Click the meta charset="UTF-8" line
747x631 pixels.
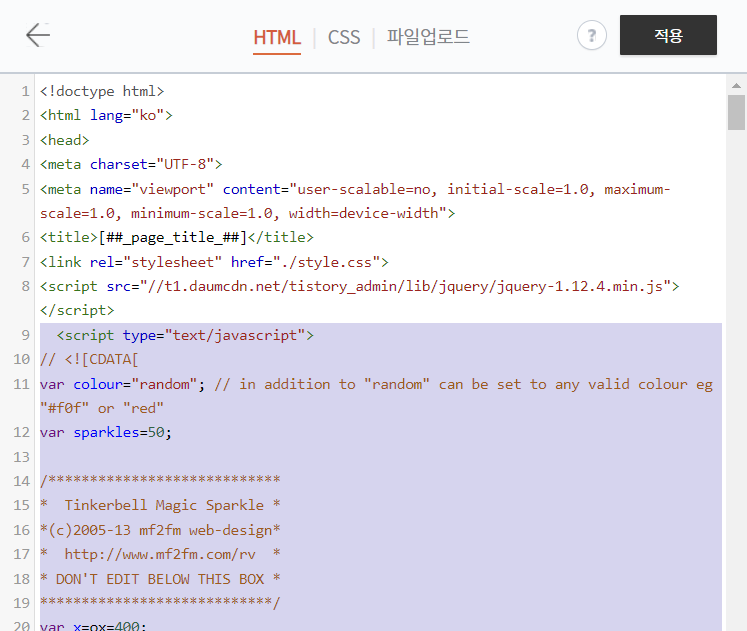click(x=131, y=164)
